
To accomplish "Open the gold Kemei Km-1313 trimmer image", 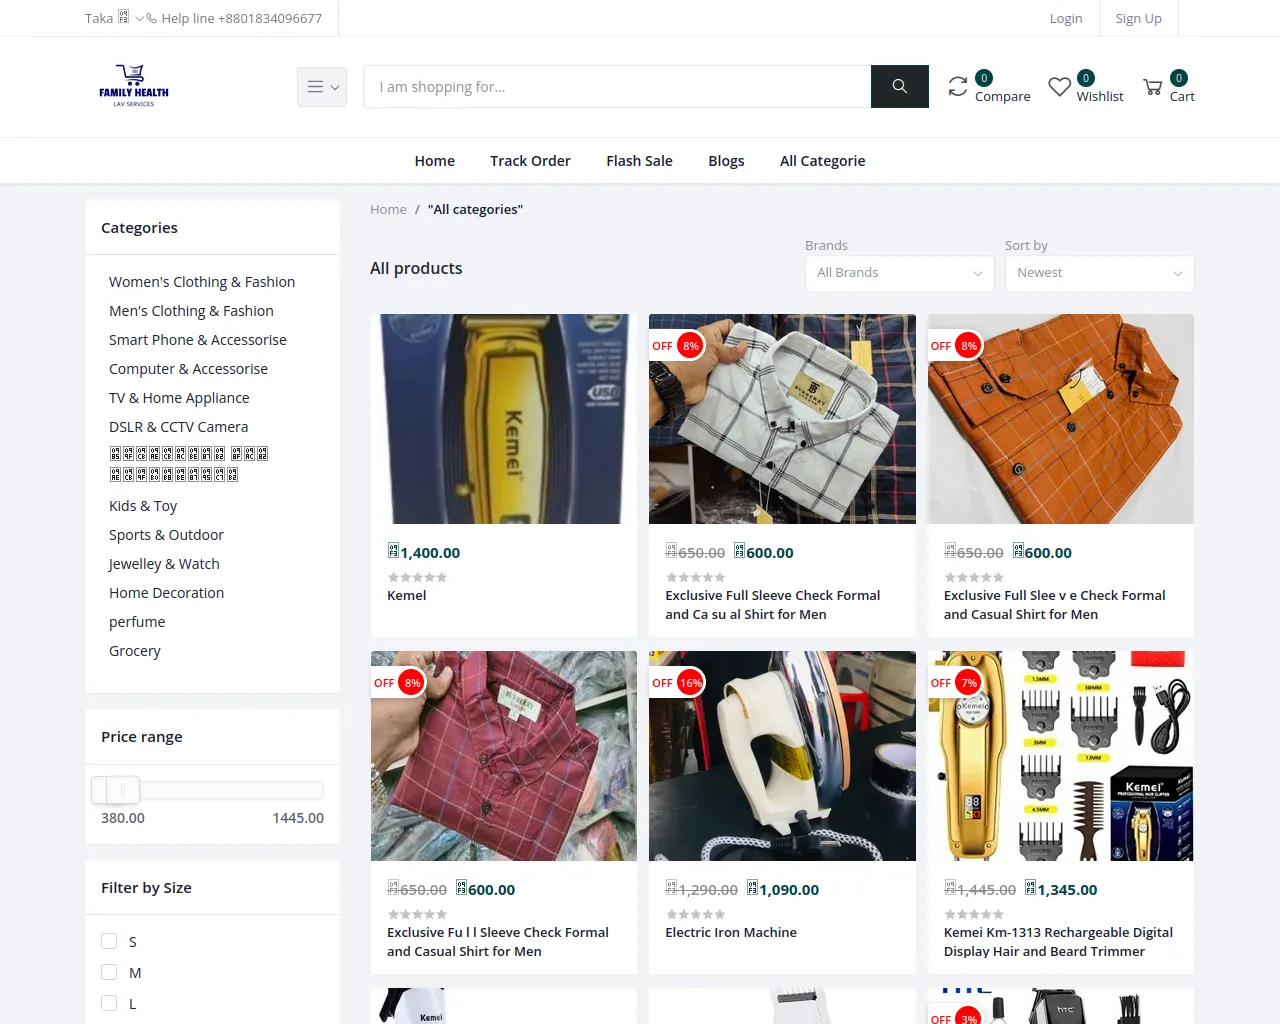I will click(x=1061, y=756).
